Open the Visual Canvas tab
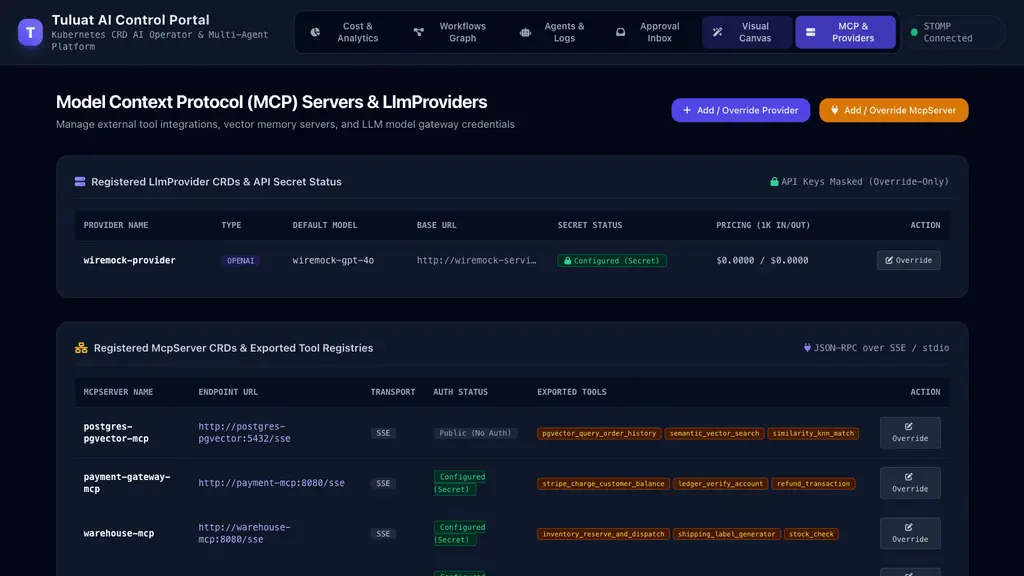This screenshot has width=1024, height=576. pos(746,32)
